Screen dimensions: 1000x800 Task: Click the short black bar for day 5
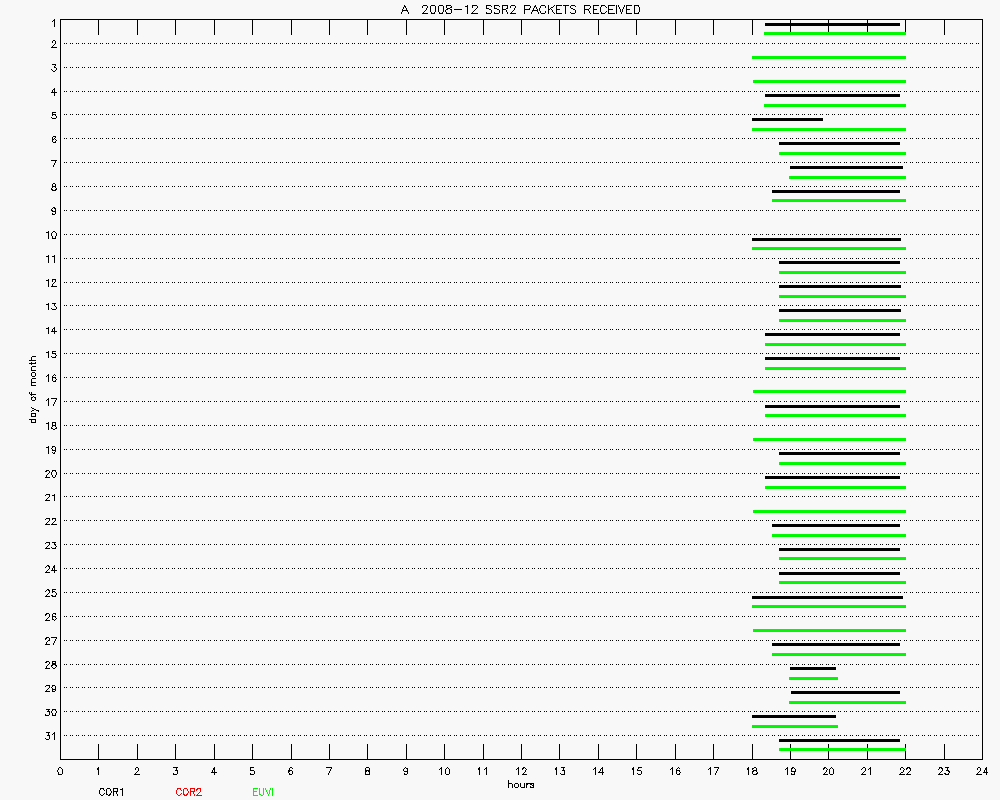787,119
